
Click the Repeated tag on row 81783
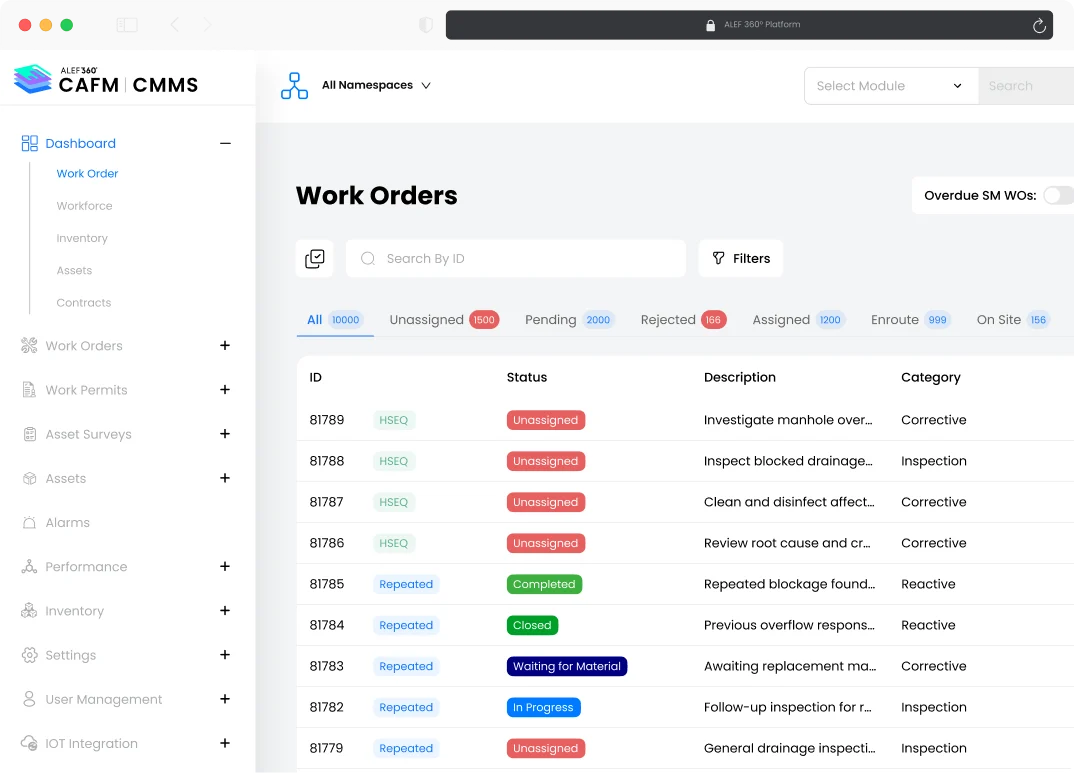pos(406,666)
